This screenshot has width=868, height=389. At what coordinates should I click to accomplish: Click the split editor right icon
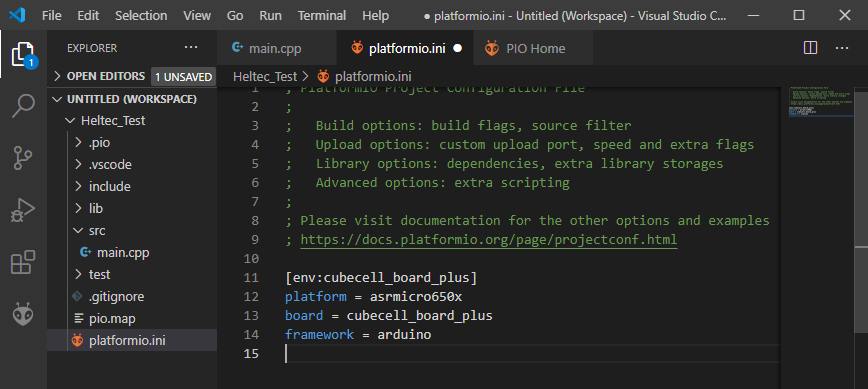coord(810,48)
